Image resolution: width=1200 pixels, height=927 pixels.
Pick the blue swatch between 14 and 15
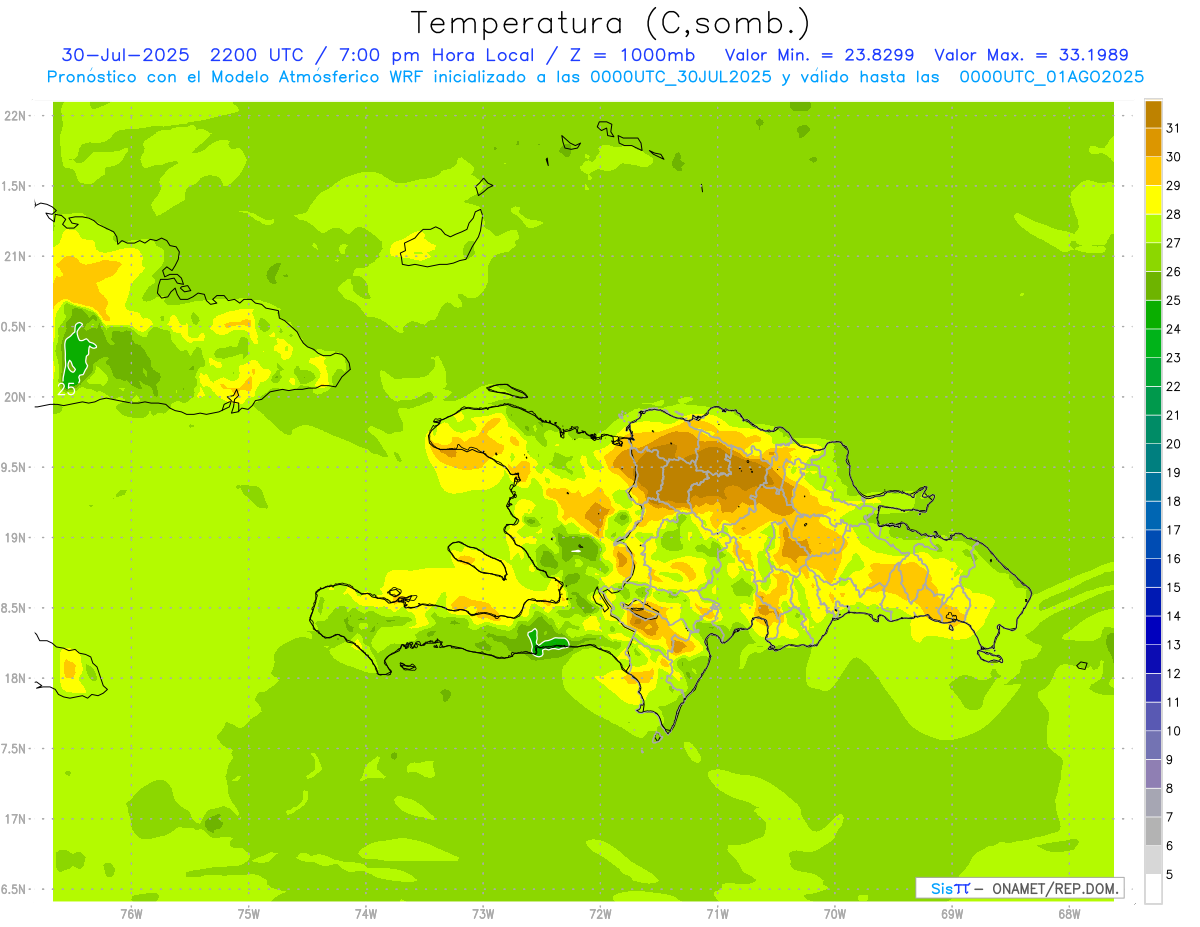click(1153, 602)
